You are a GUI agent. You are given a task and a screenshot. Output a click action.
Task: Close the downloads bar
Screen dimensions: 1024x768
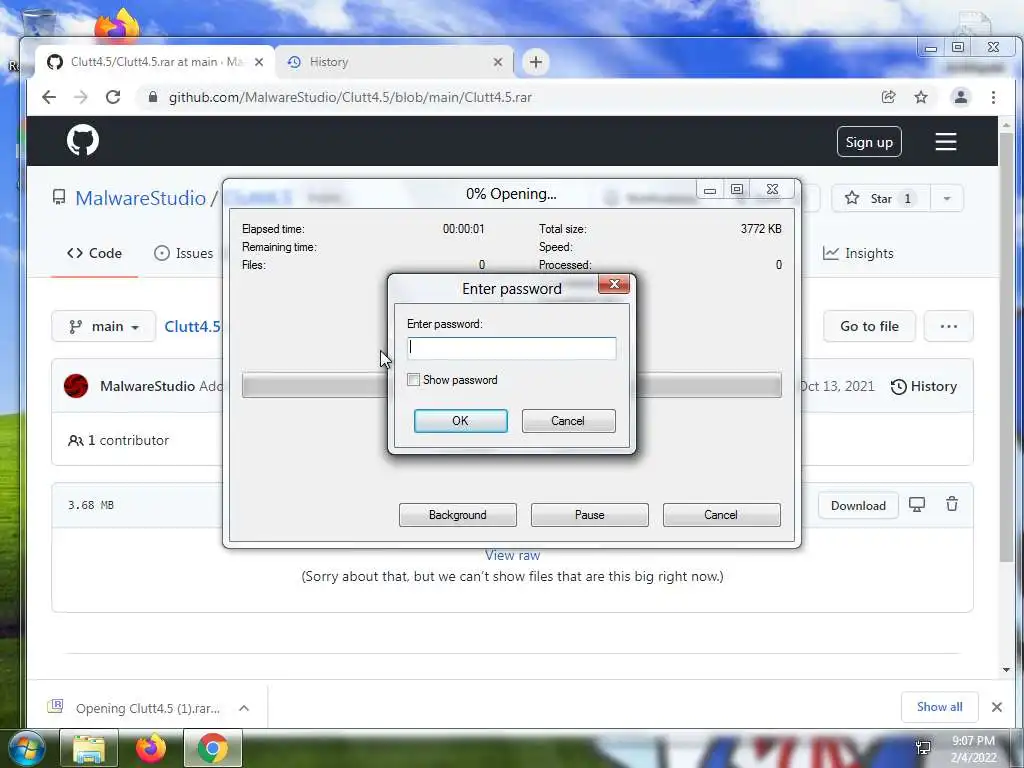click(x=997, y=707)
